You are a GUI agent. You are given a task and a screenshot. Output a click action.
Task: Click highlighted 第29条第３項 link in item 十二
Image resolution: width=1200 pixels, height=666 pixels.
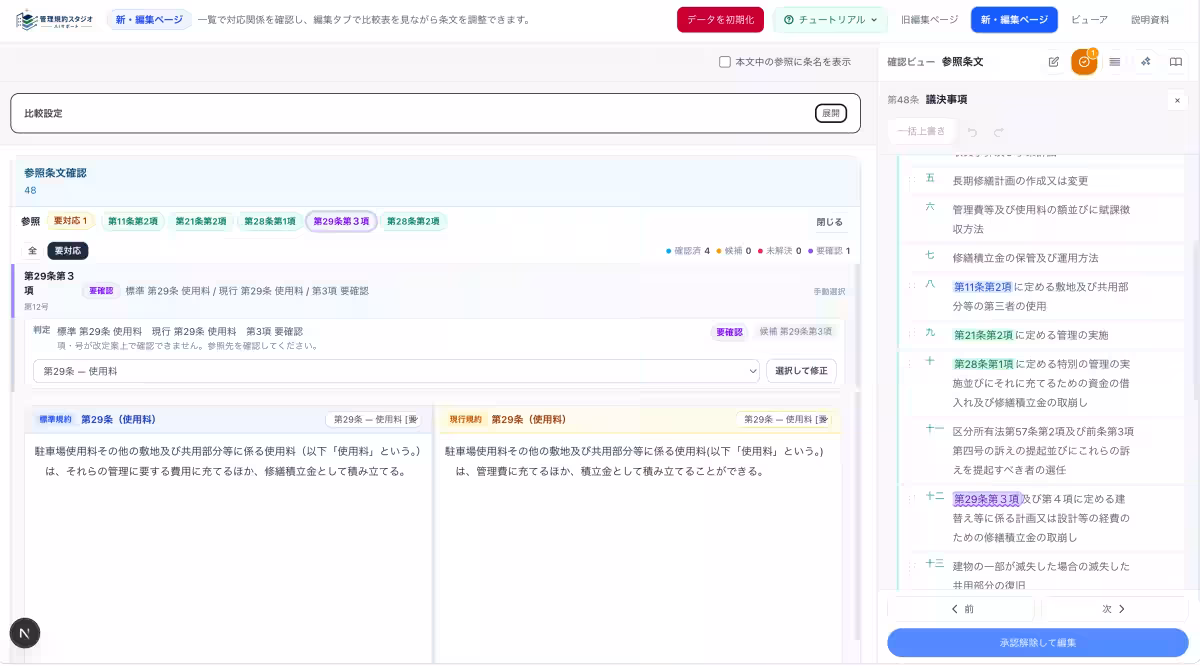pyautogui.click(x=987, y=499)
